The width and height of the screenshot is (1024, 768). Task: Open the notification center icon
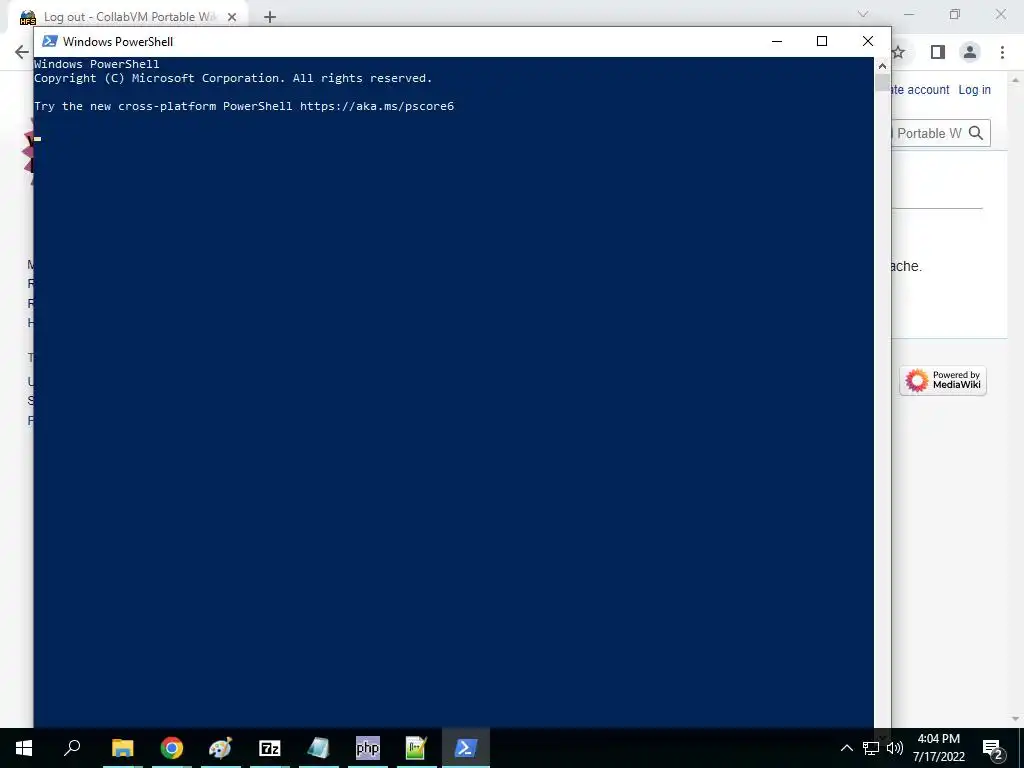[993, 748]
